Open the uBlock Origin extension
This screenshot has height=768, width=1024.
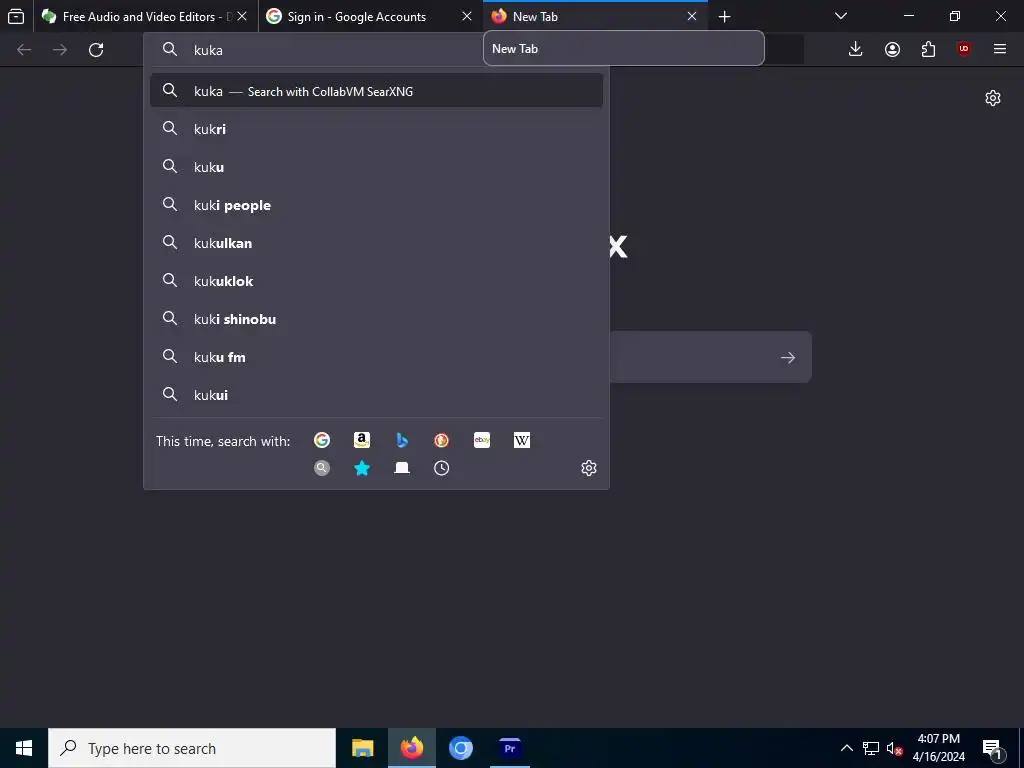coord(963,49)
